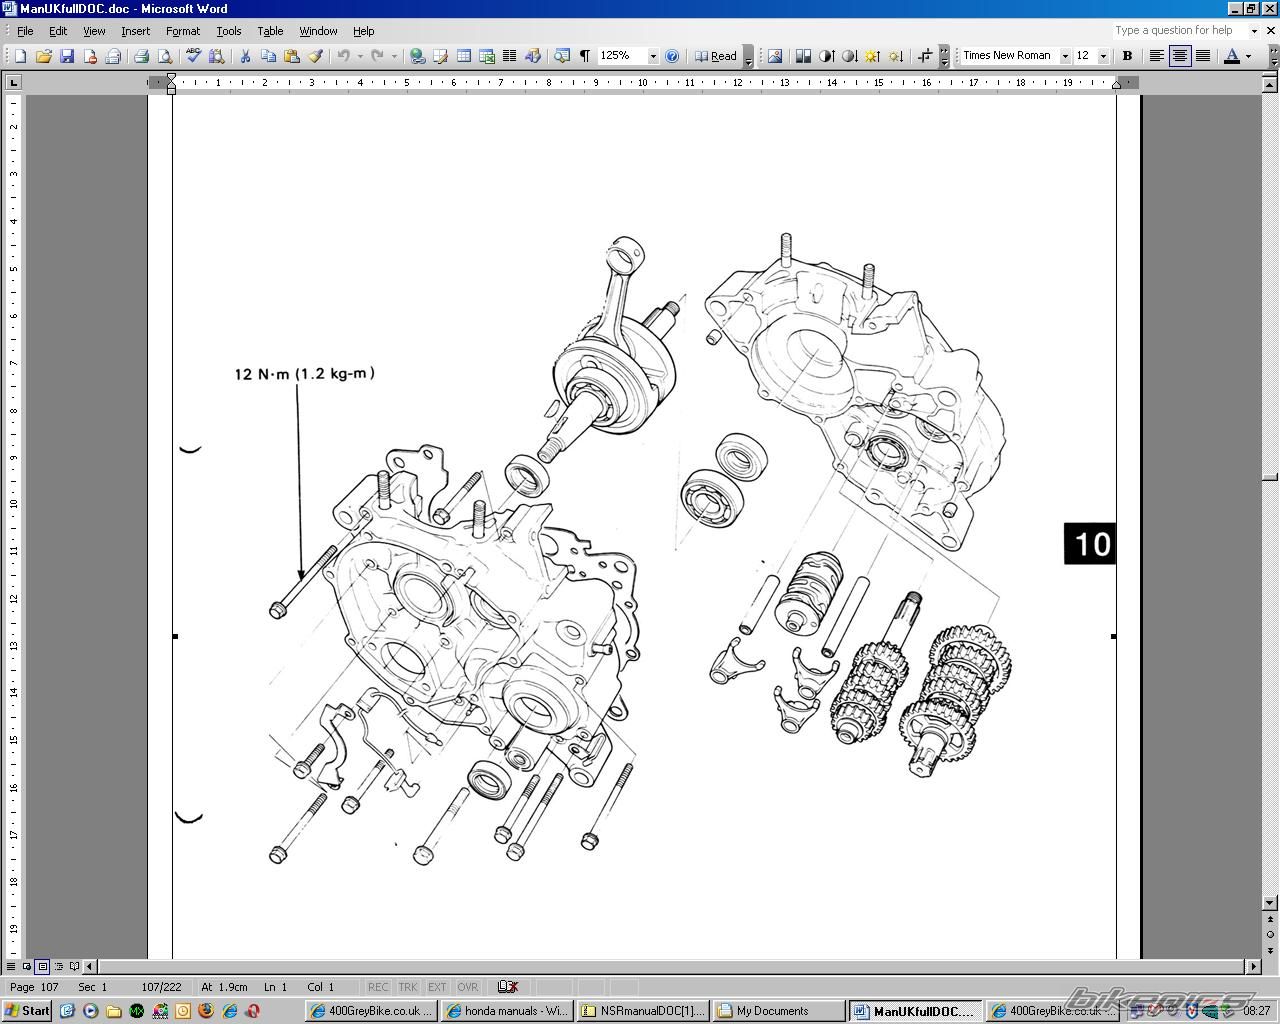Toggle Justify paragraph alignment
Viewport: 1280px width, 1024px height.
(x=1203, y=56)
